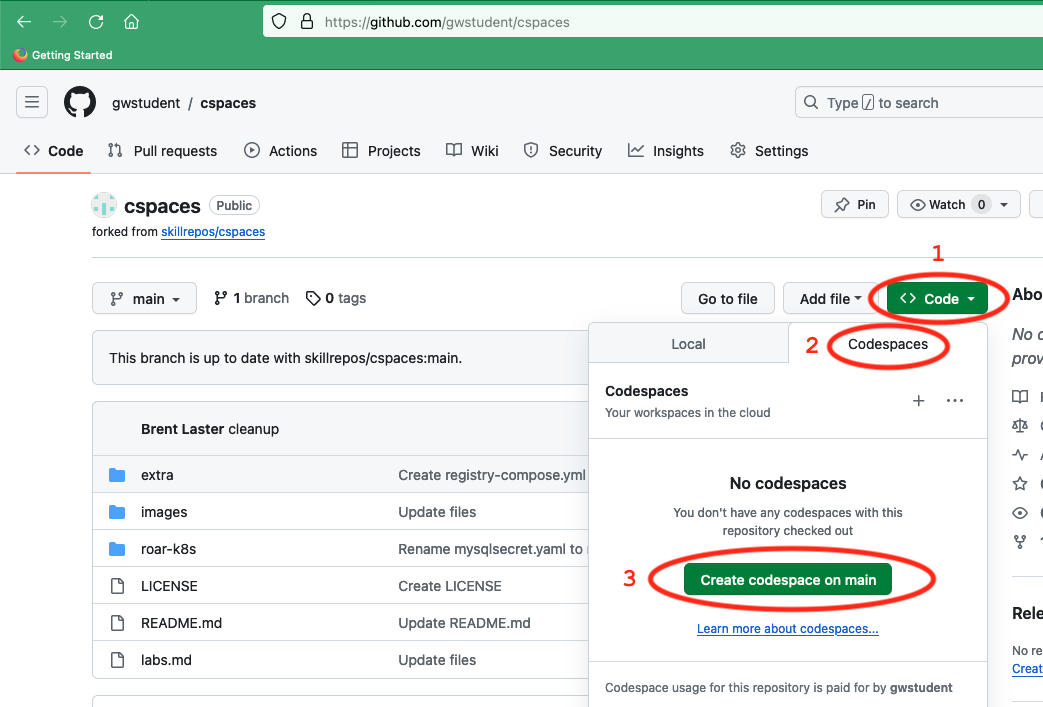This screenshot has width=1043, height=707.
Task: Pin the repository with Pin button
Action: (x=855, y=204)
